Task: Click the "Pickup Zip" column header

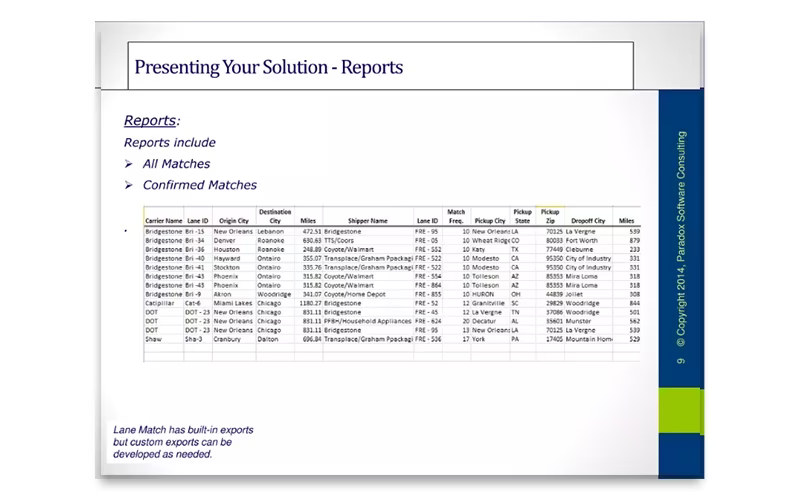Action: (550, 216)
